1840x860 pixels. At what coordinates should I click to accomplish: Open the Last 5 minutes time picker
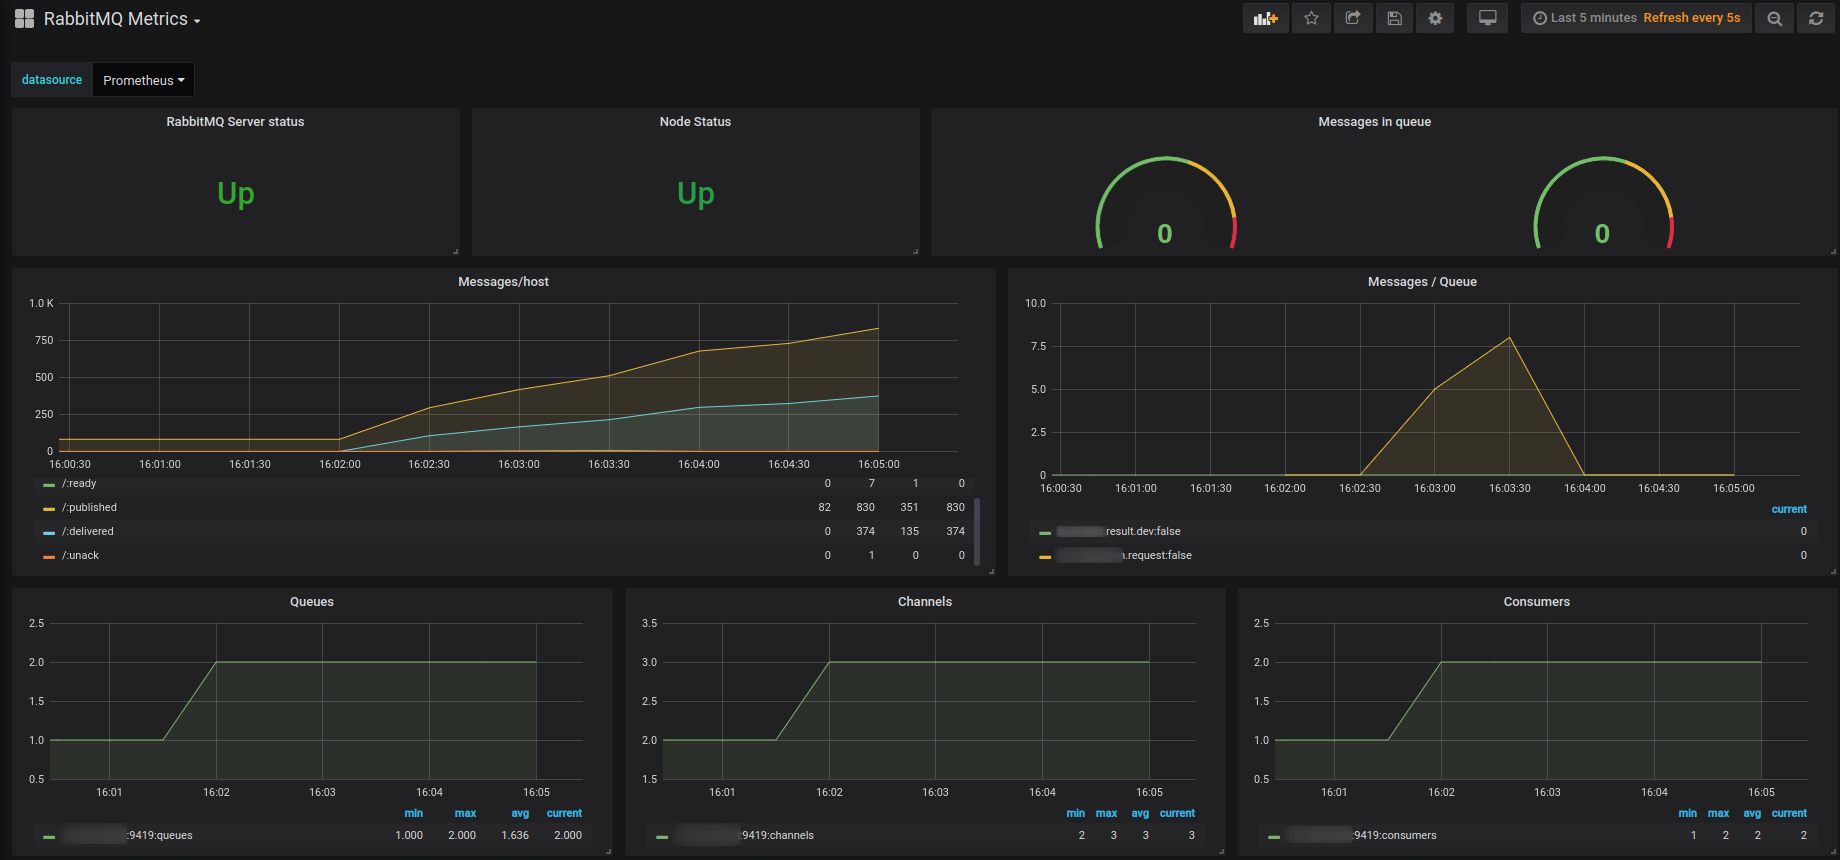(1636, 18)
